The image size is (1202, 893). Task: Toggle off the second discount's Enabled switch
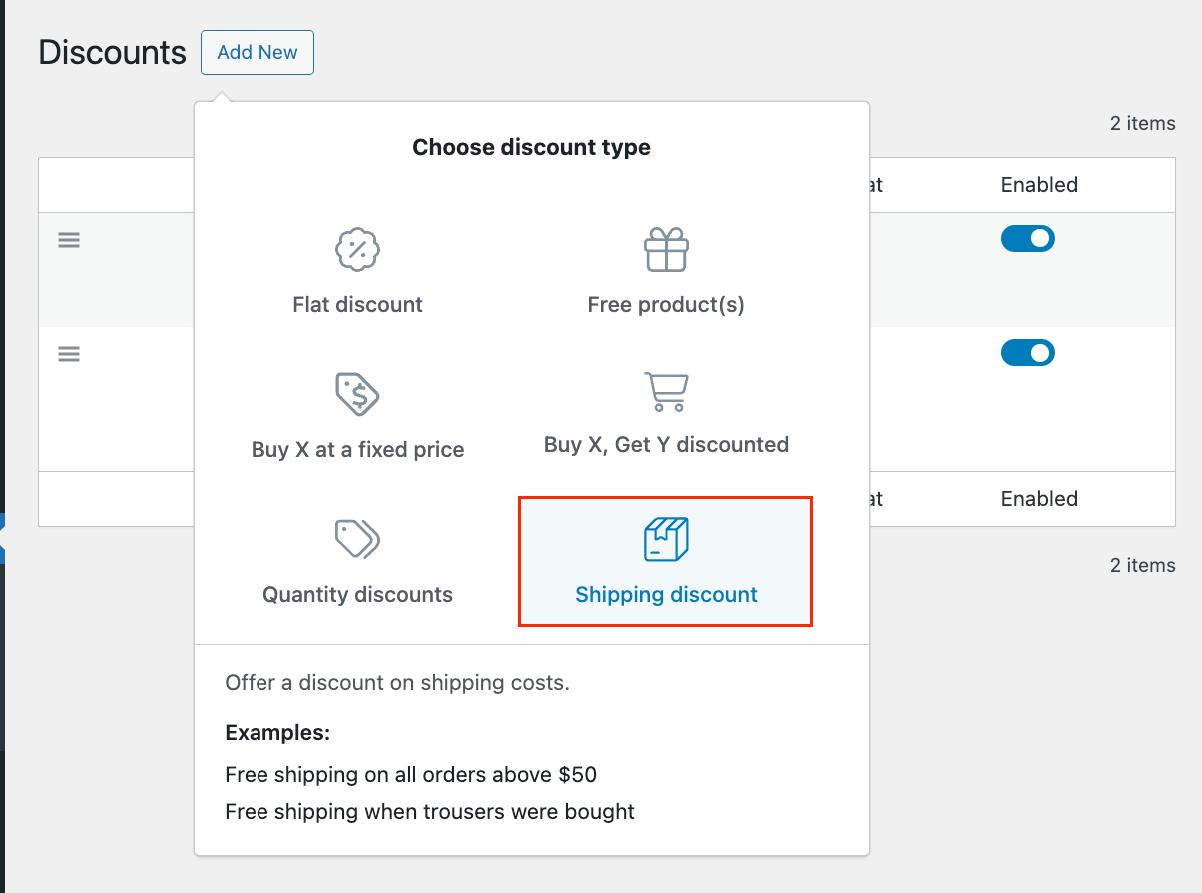tap(1027, 353)
